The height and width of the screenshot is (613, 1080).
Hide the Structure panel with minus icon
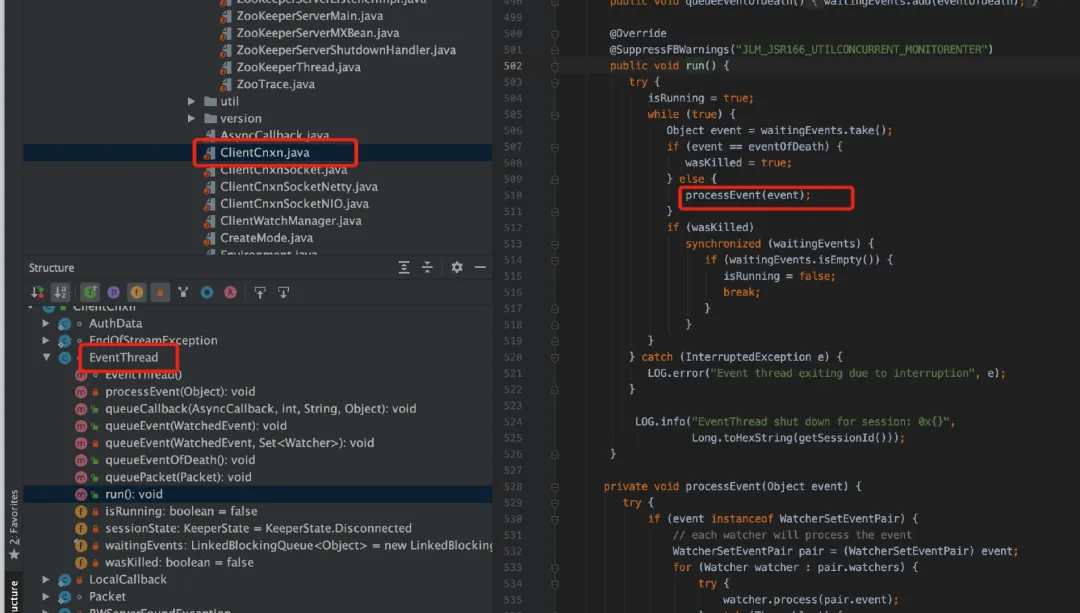click(x=480, y=267)
